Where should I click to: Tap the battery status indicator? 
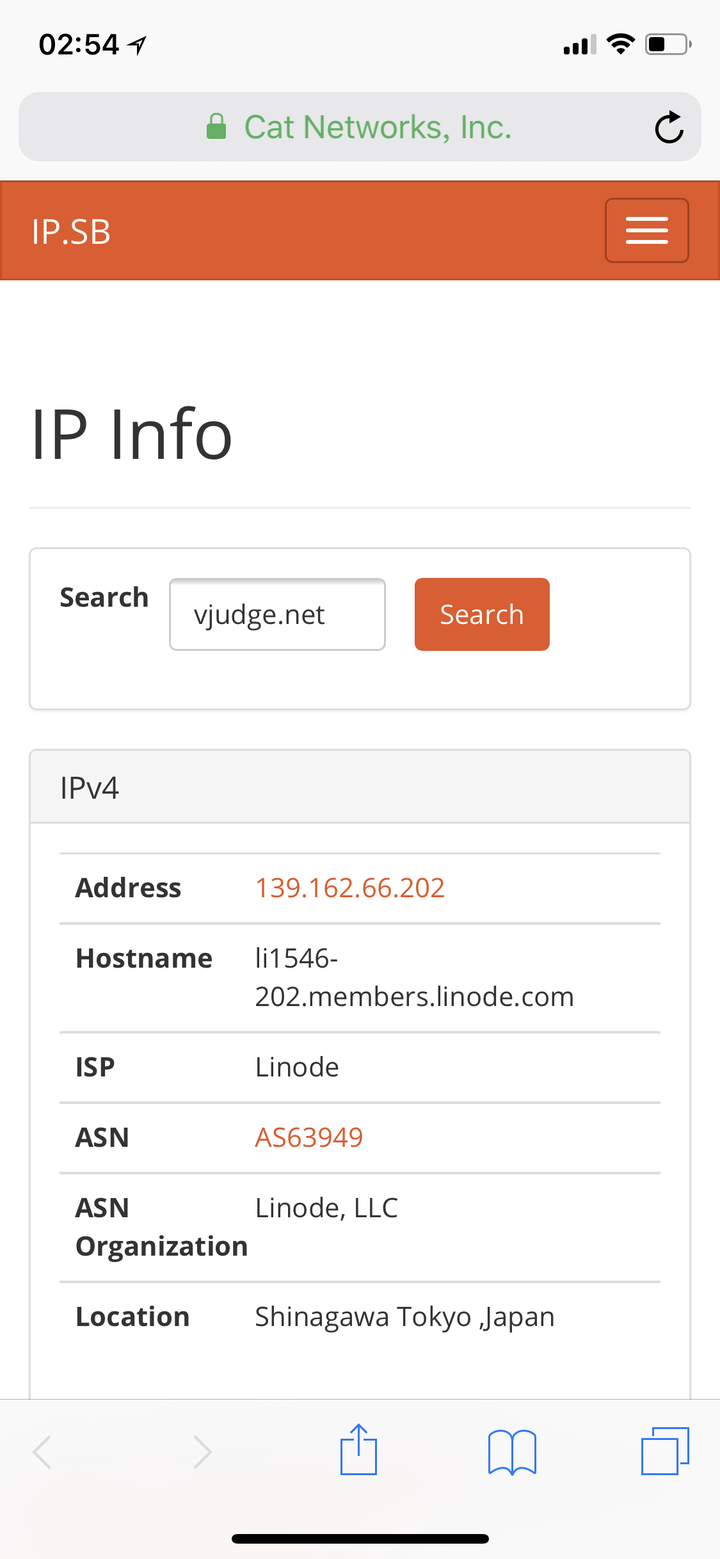pos(667,44)
